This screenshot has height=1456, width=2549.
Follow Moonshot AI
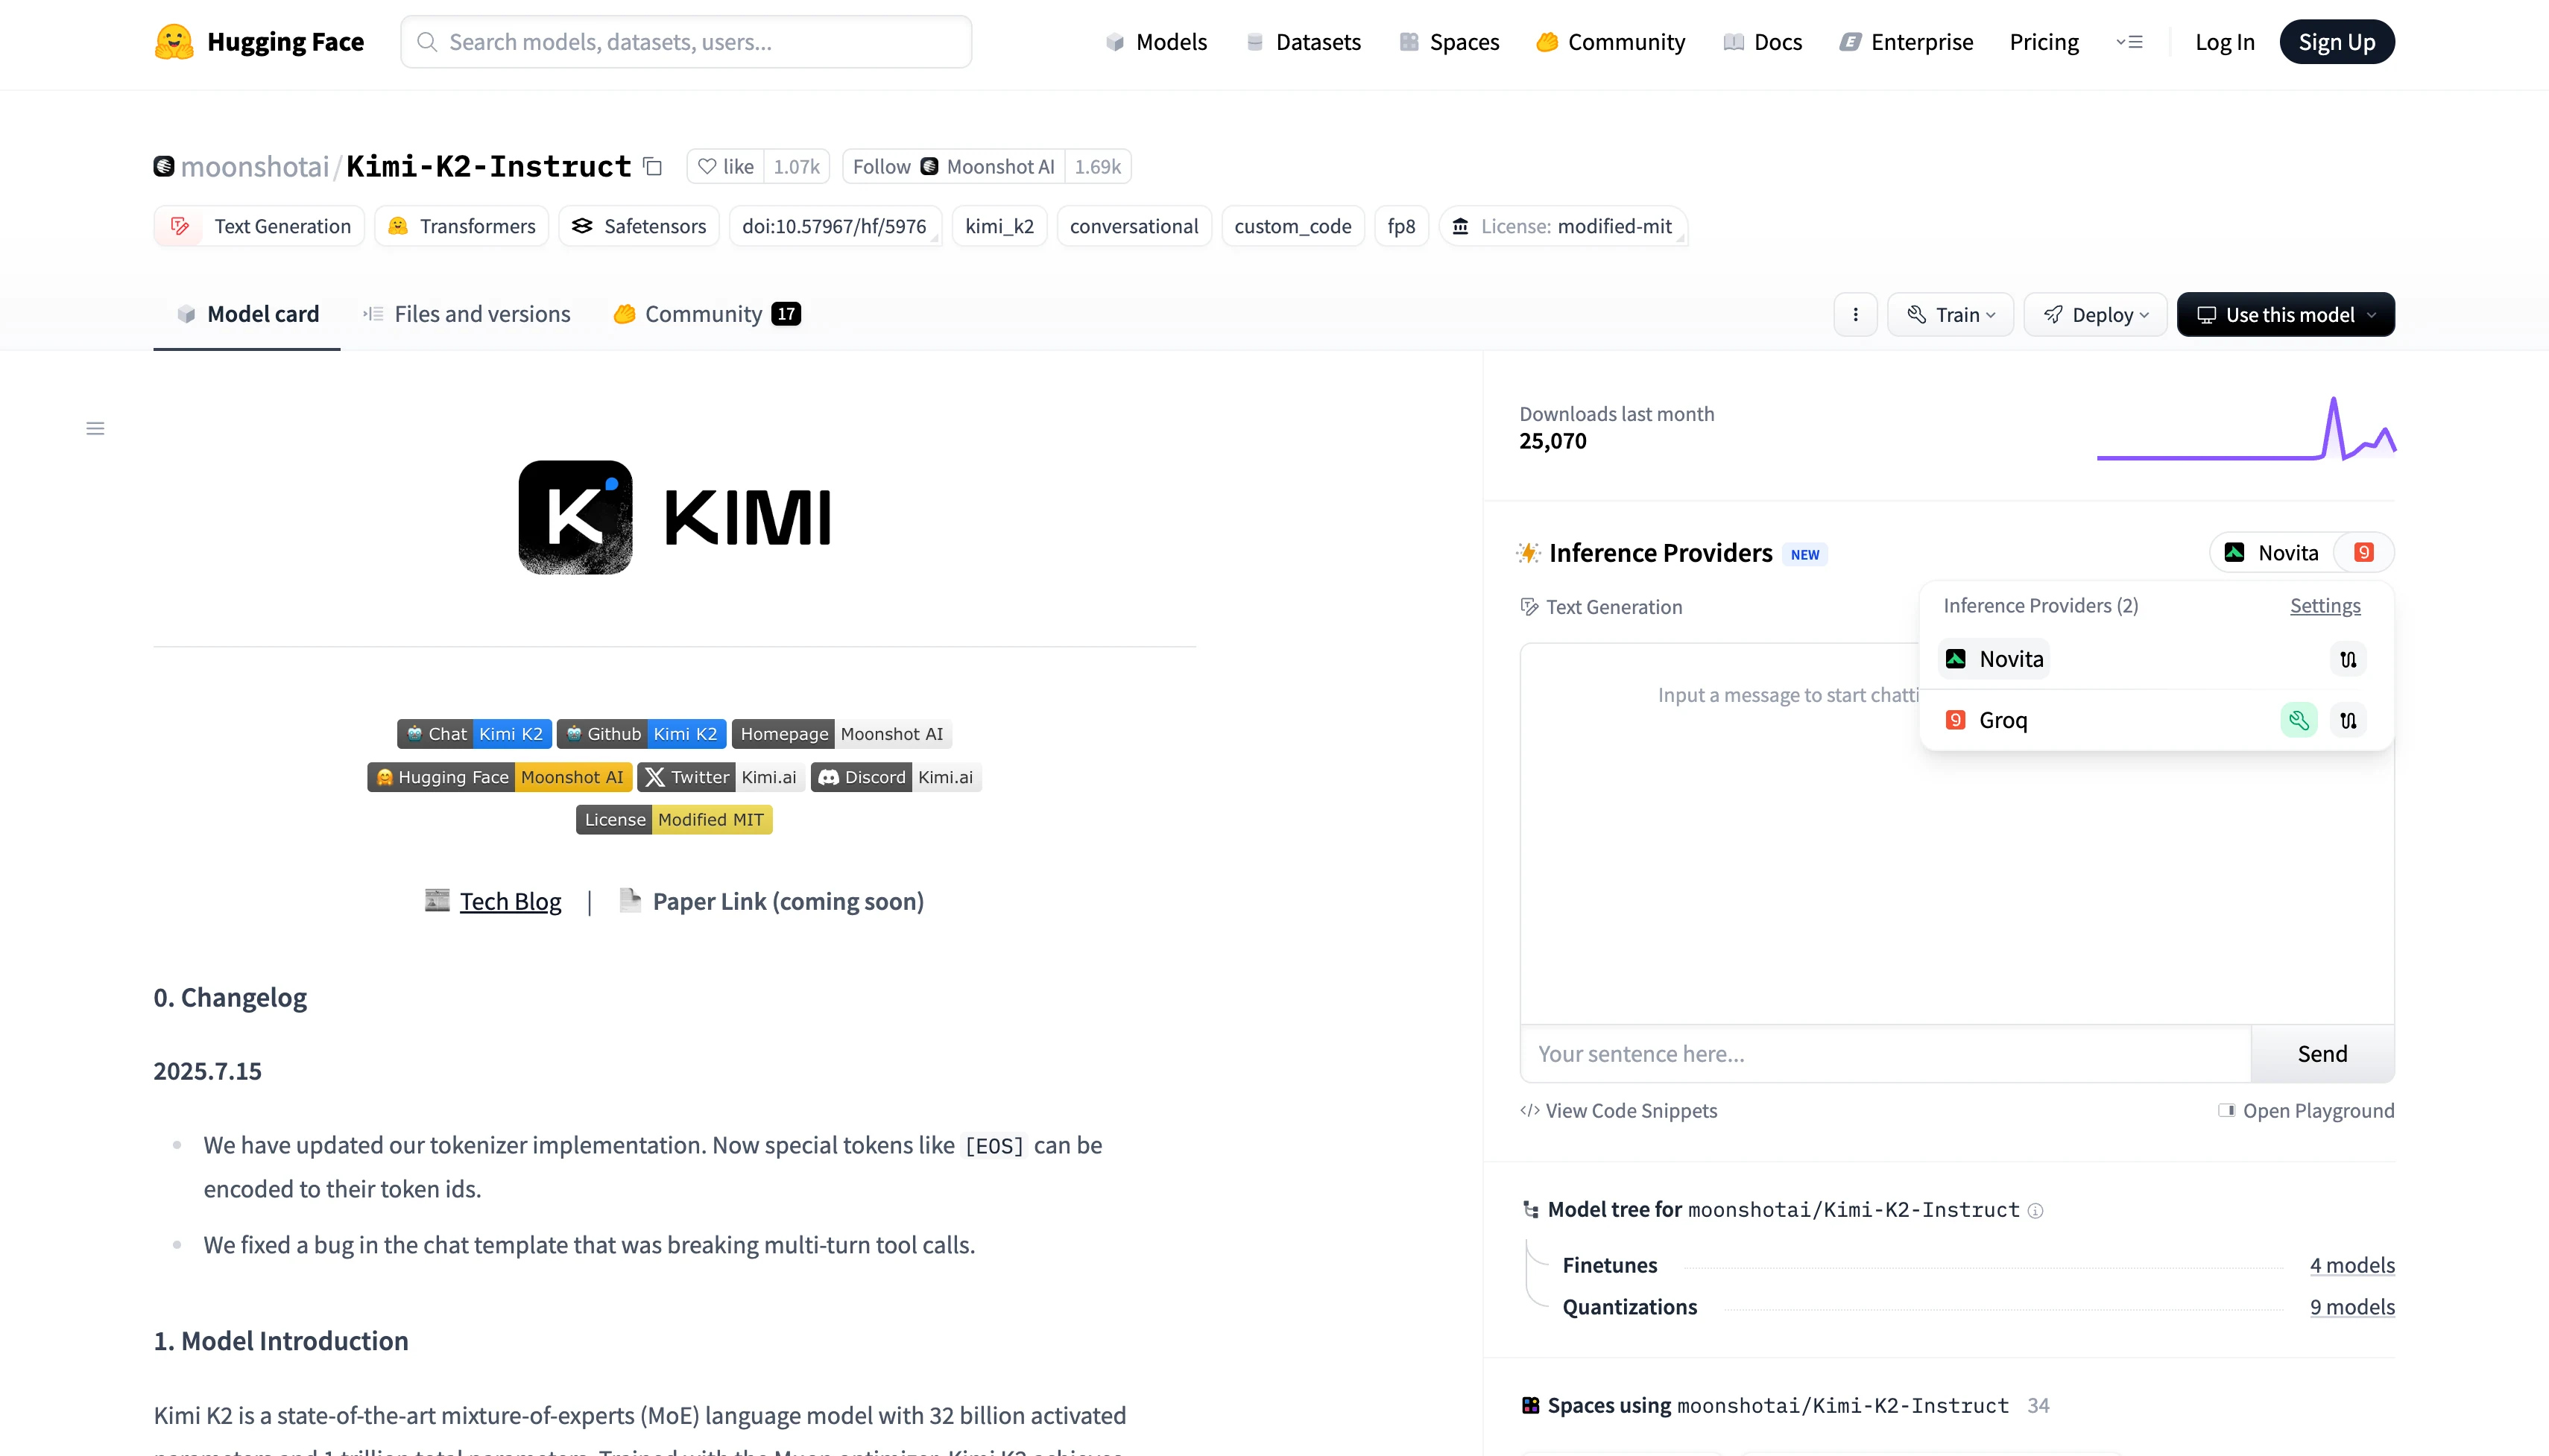click(x=953, y=167)
